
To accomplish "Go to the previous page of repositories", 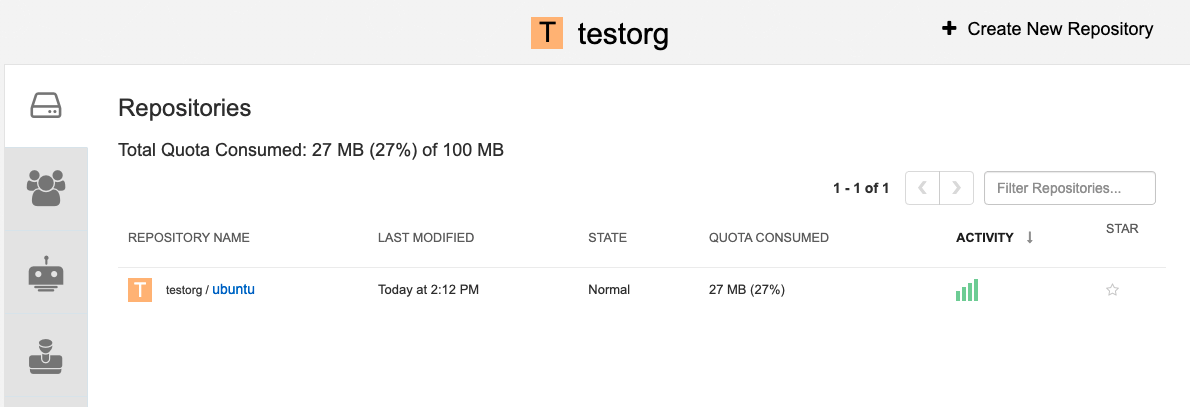I will pos(922,188).
